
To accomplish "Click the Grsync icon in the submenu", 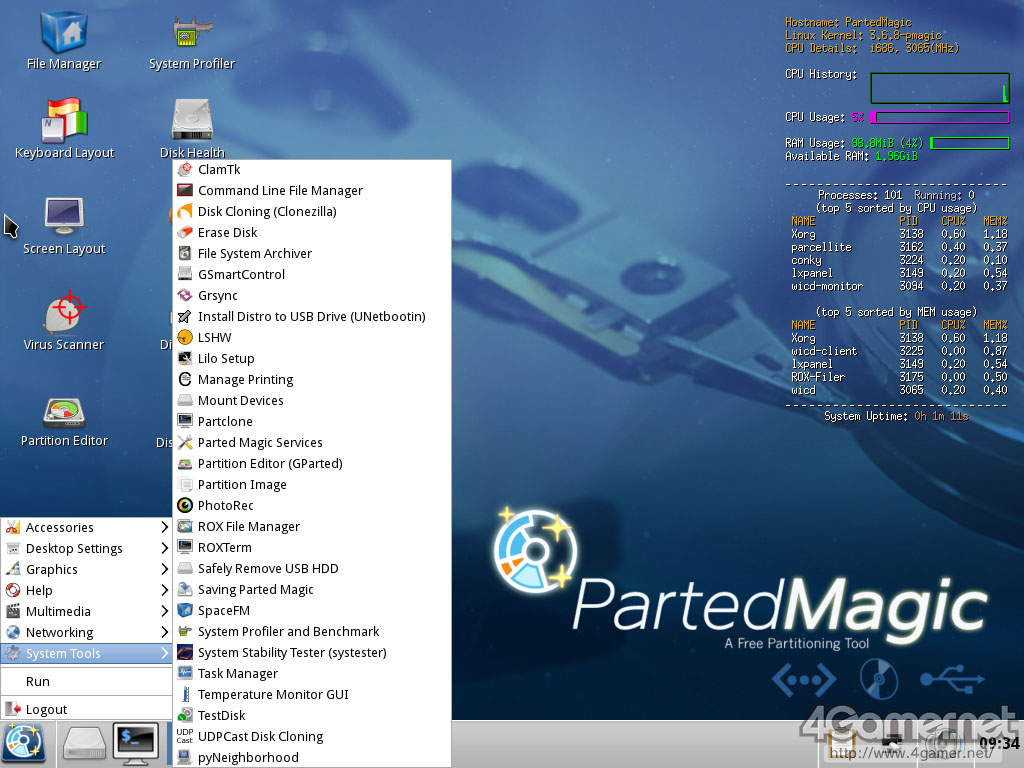I will point(185,295).
